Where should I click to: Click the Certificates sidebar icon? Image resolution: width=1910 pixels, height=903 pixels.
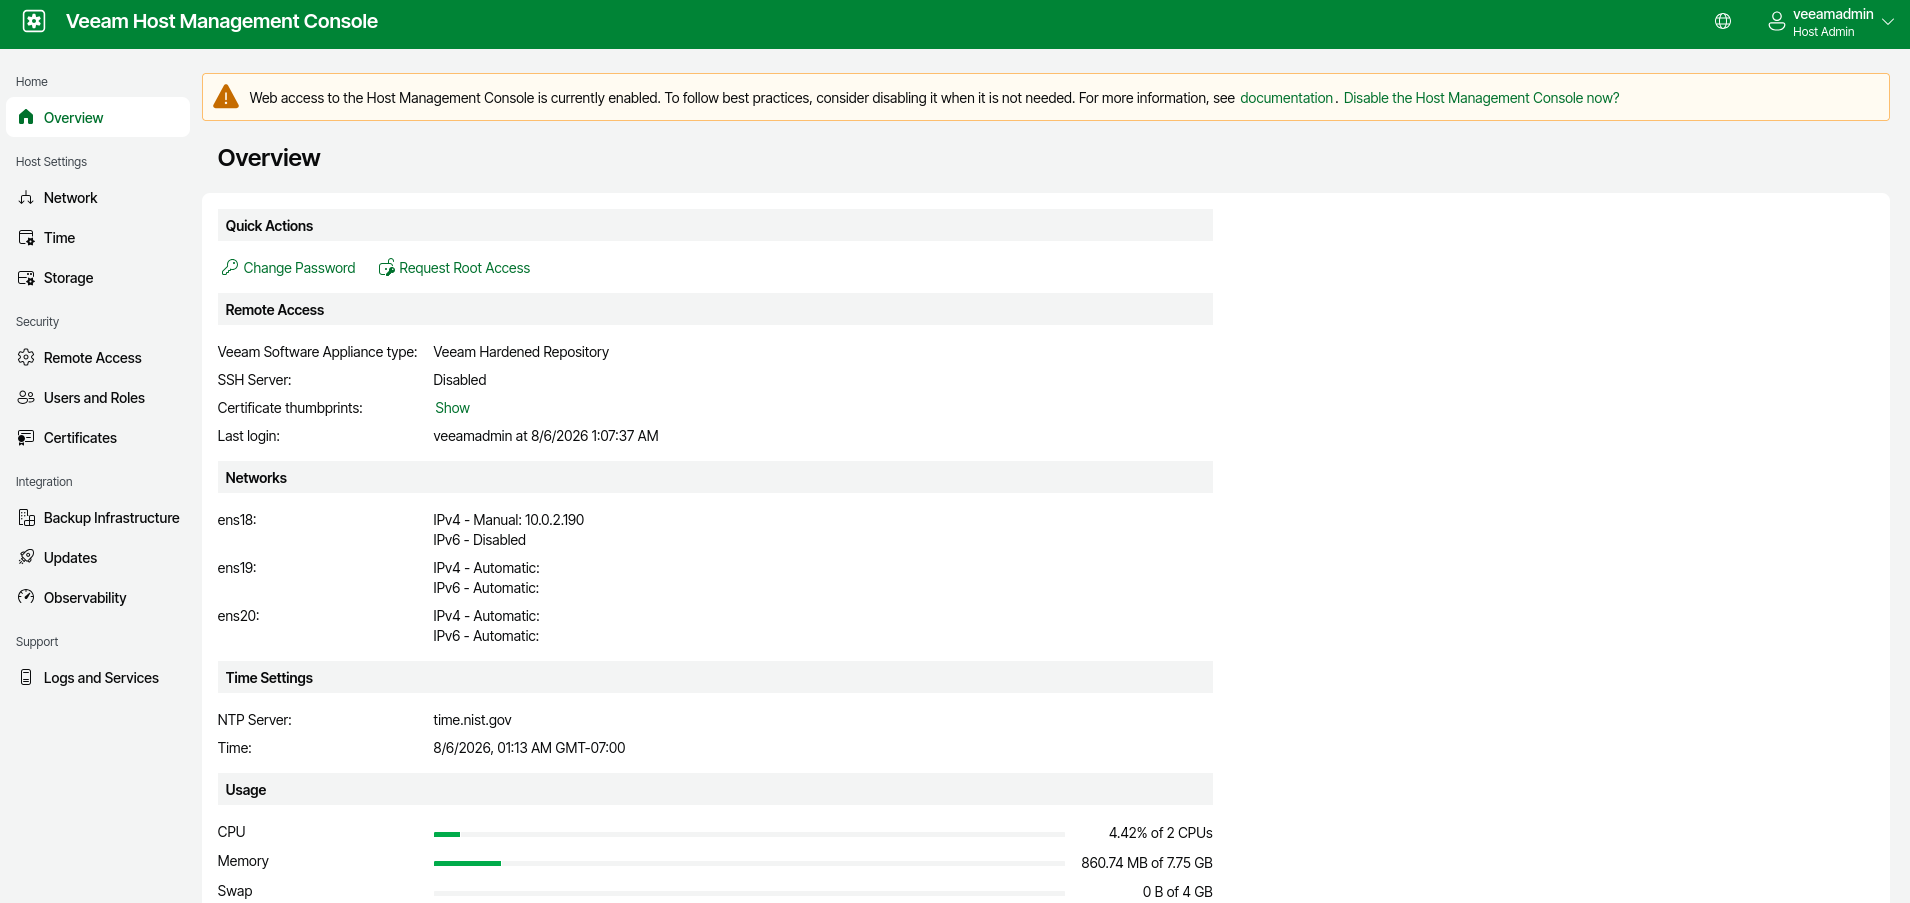point(26,438)
